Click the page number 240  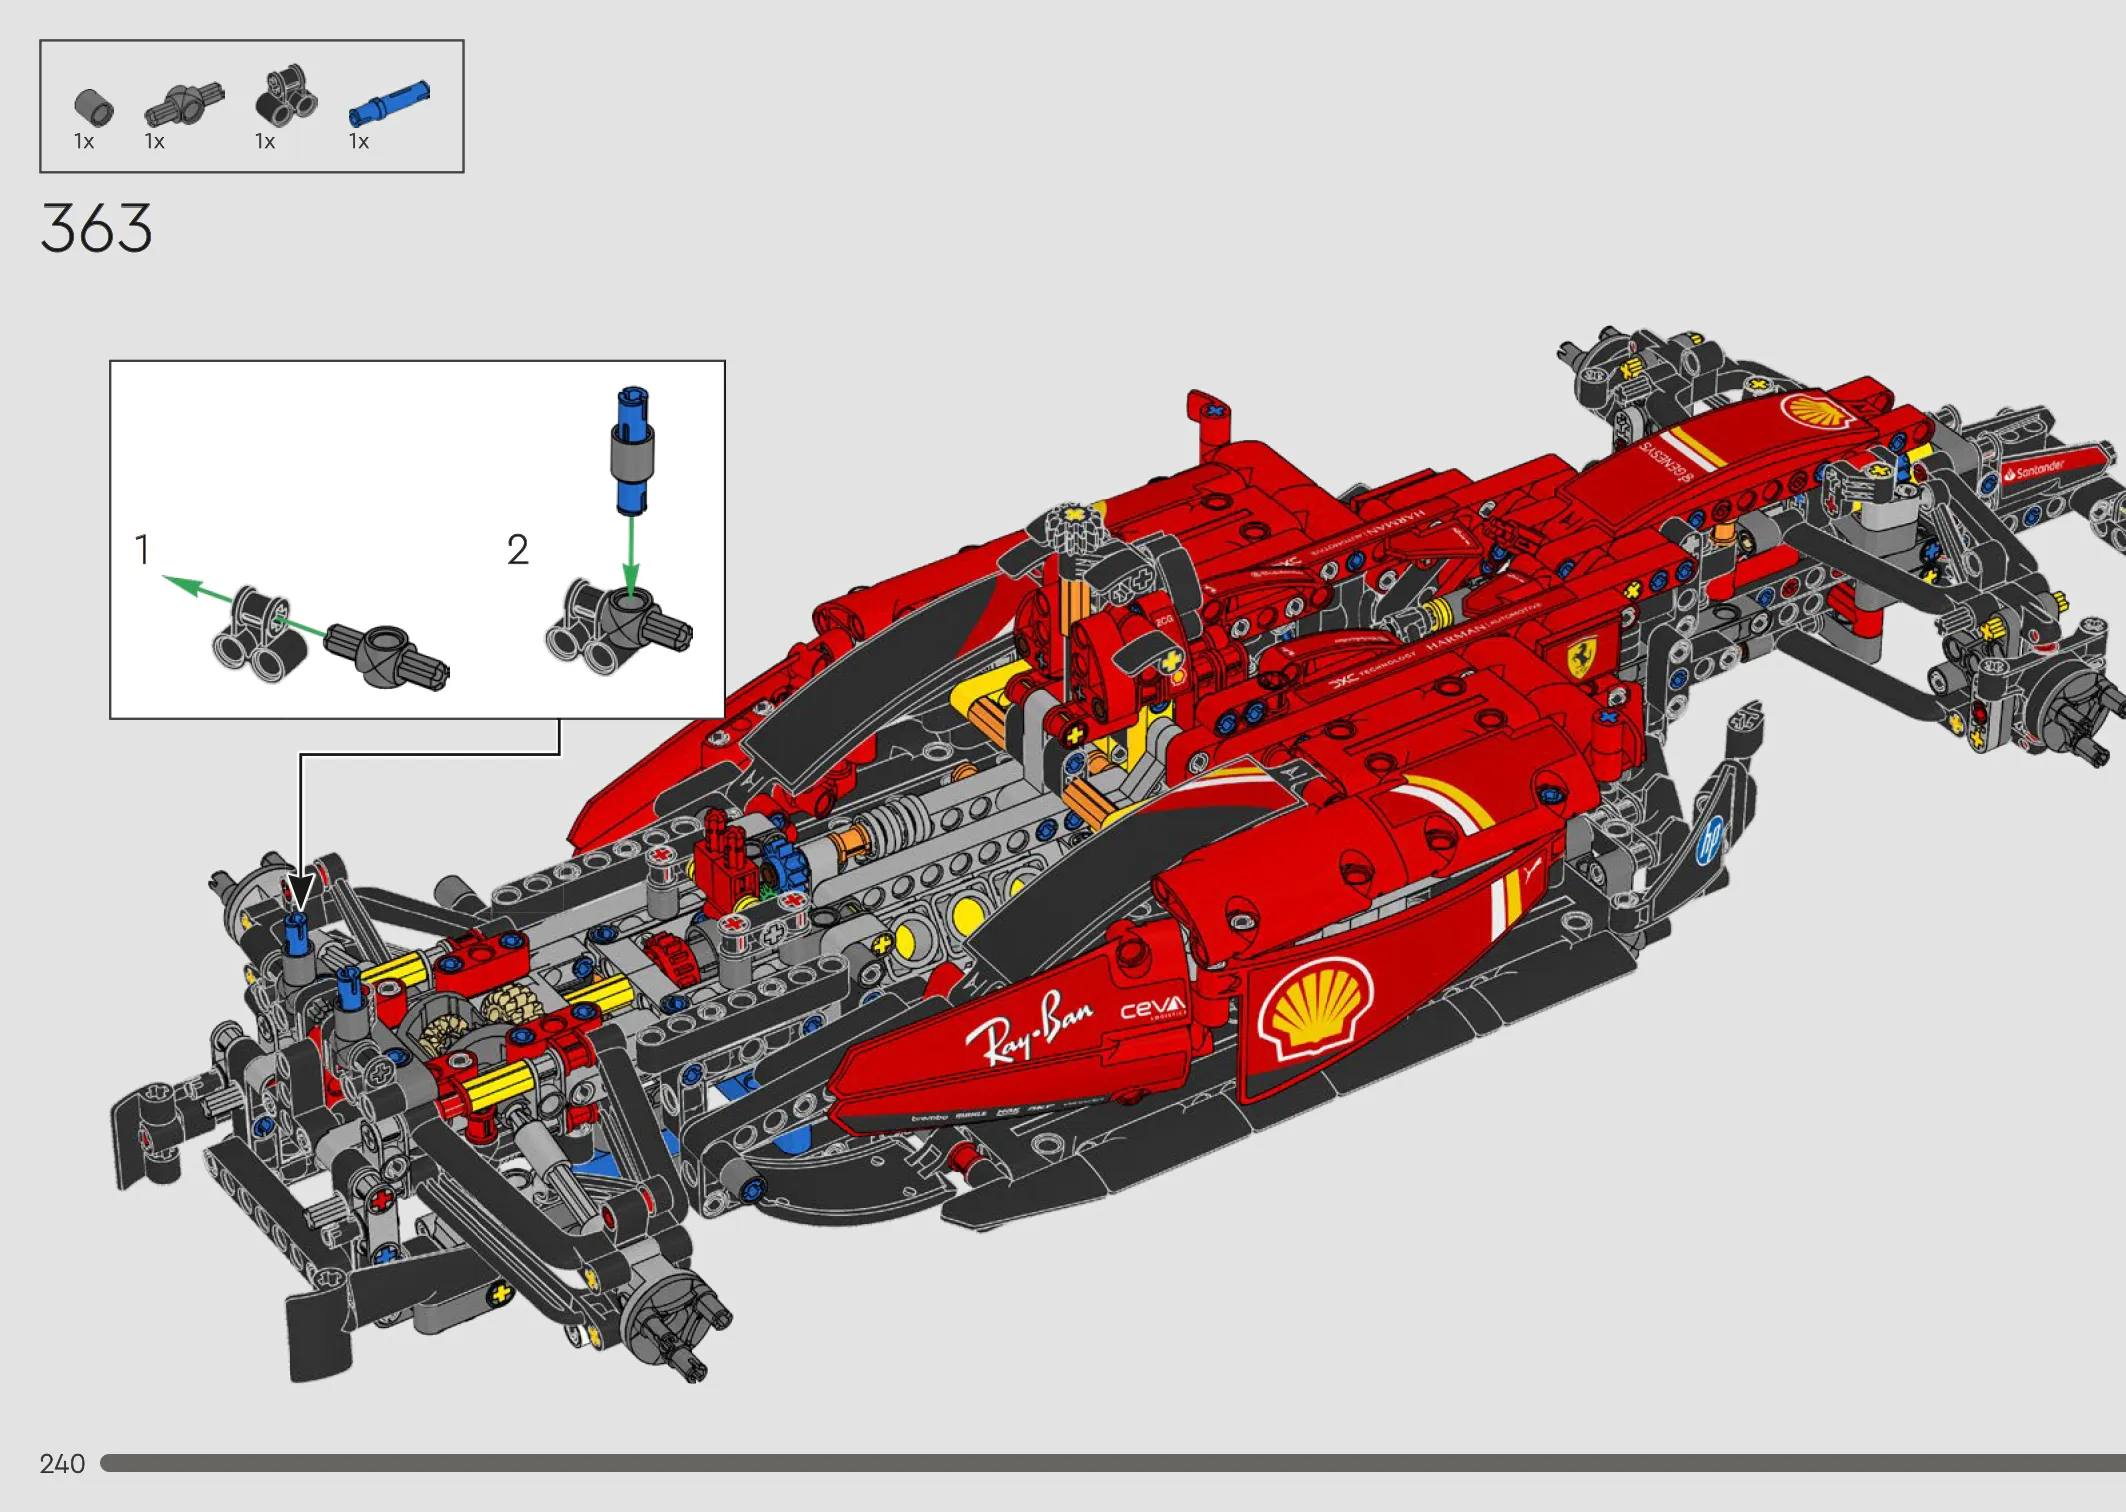click(x=62, y=1464)
